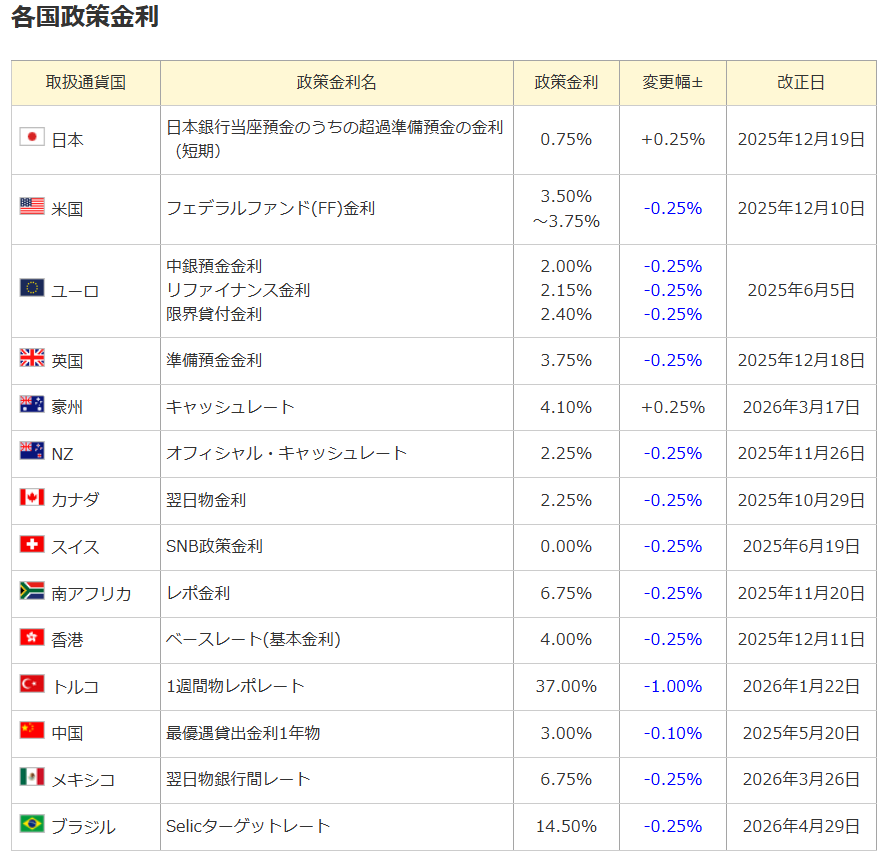The width and height of the screenshot is (889, 857).
Task: Click Brazil's 14.50% policy rate
Action: click(566, 826)
